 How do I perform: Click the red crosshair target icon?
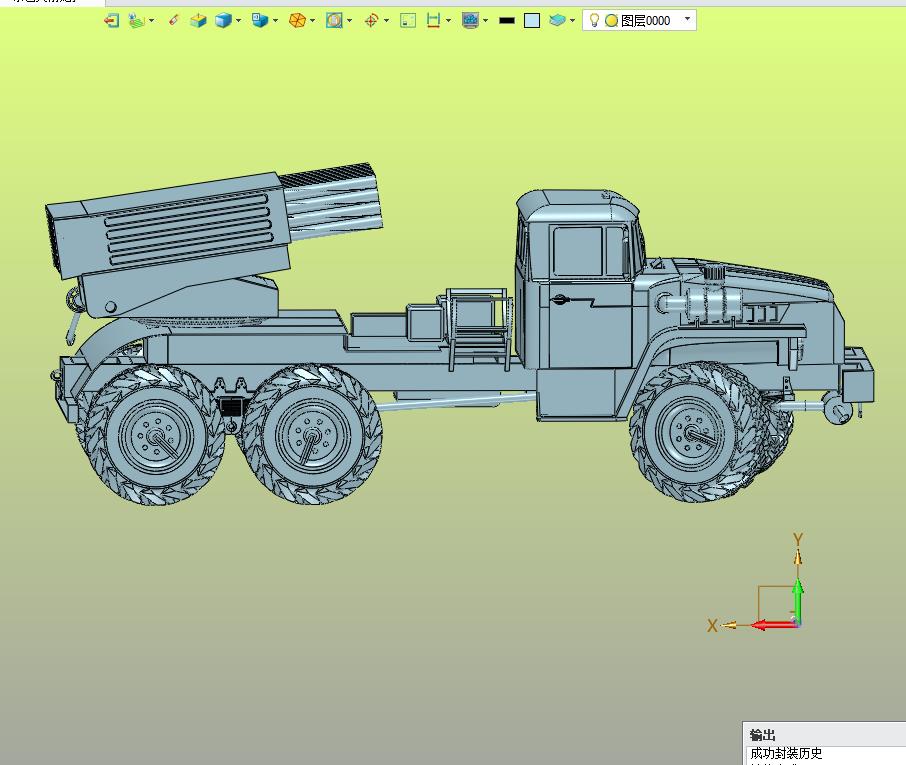pyautogui.click(x=371, y=21)
